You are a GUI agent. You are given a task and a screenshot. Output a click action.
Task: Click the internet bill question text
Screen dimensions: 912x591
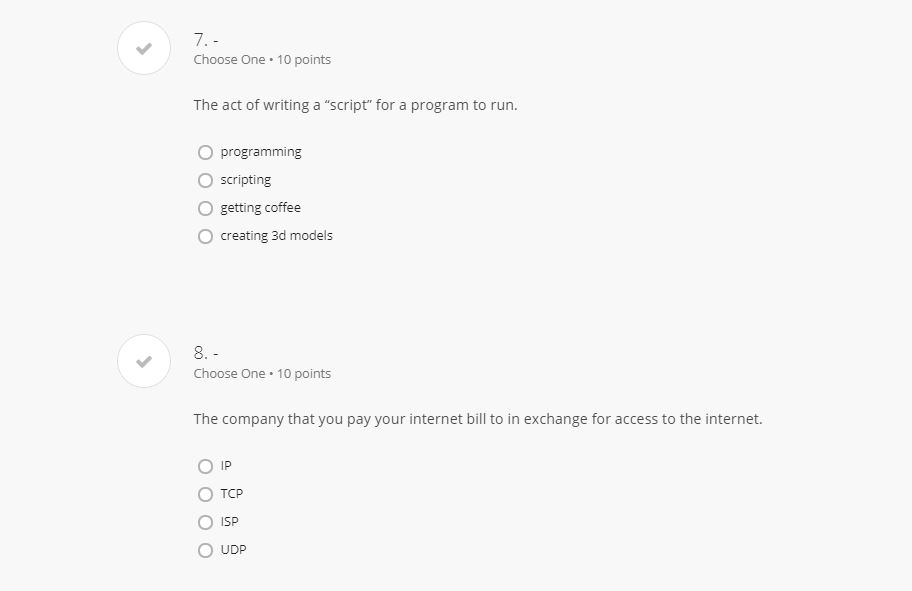pos(477,419)
